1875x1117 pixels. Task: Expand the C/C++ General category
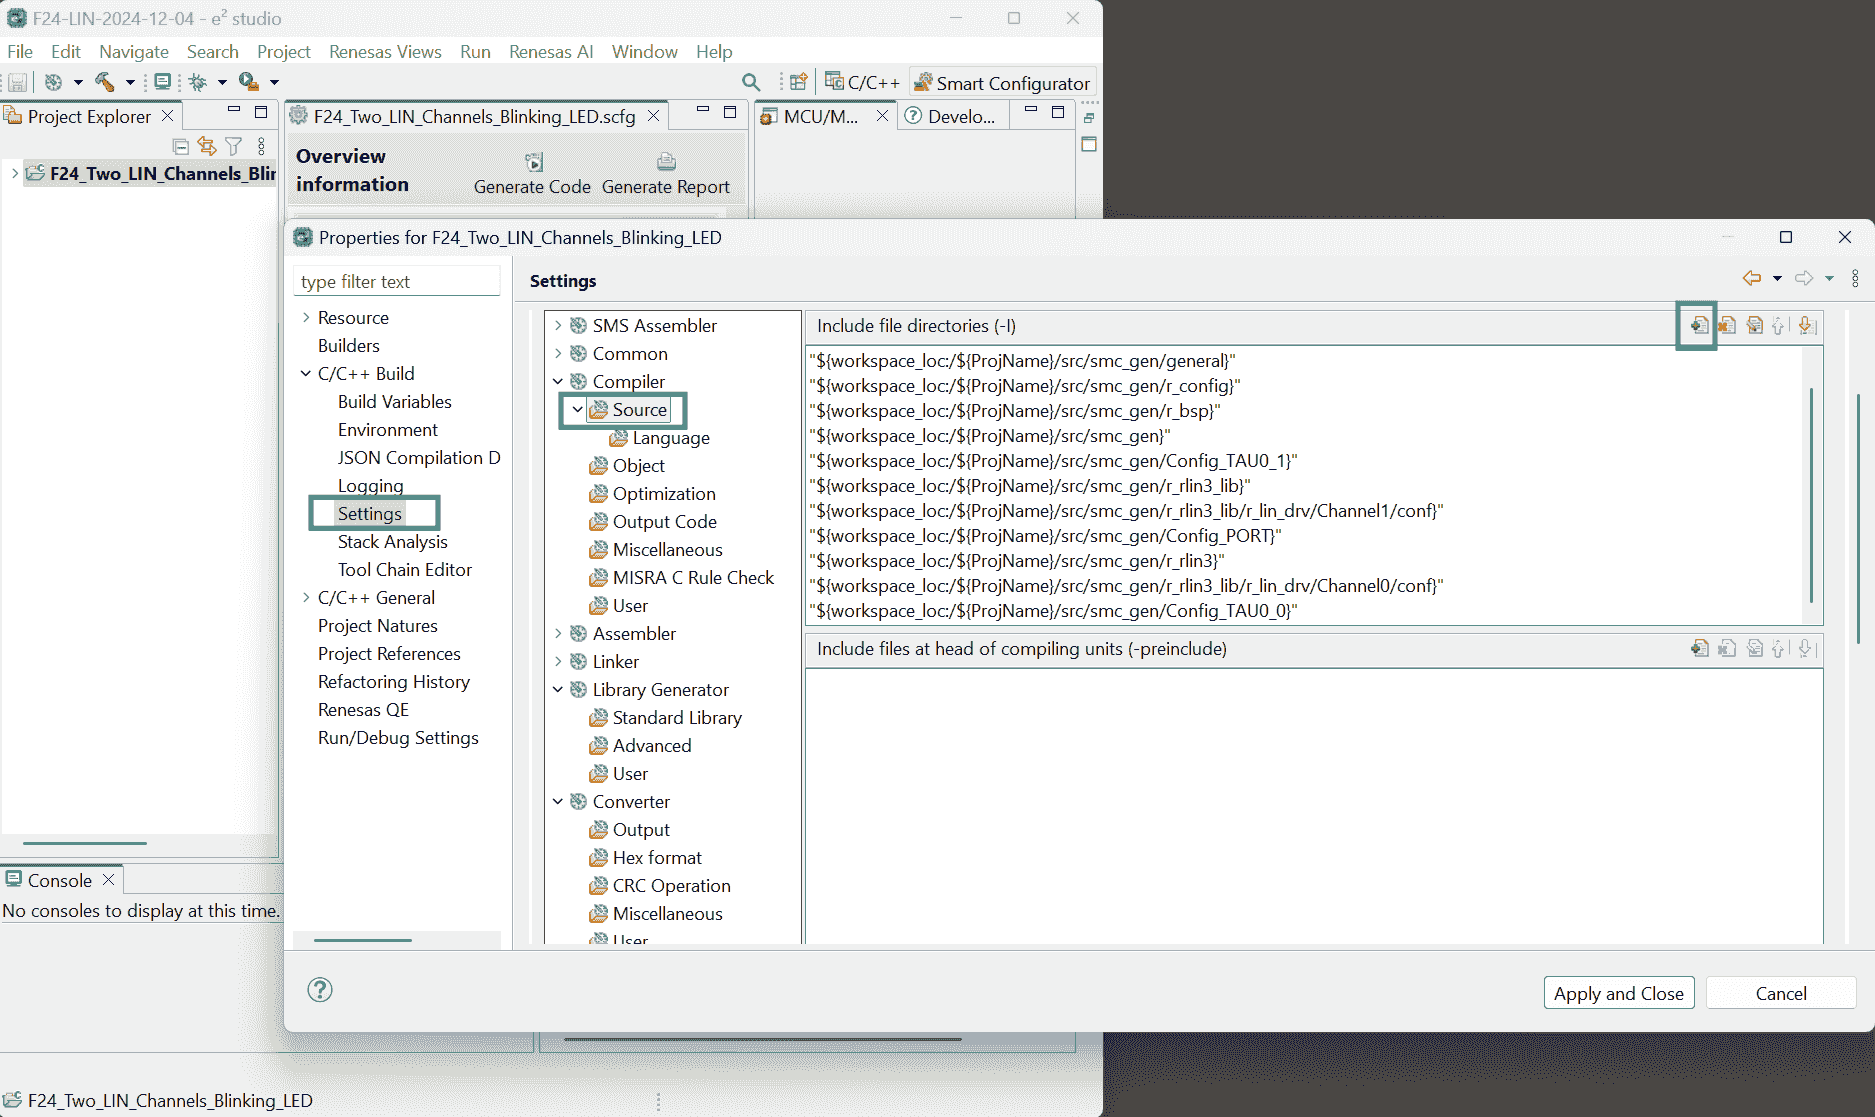coord(306,598)
